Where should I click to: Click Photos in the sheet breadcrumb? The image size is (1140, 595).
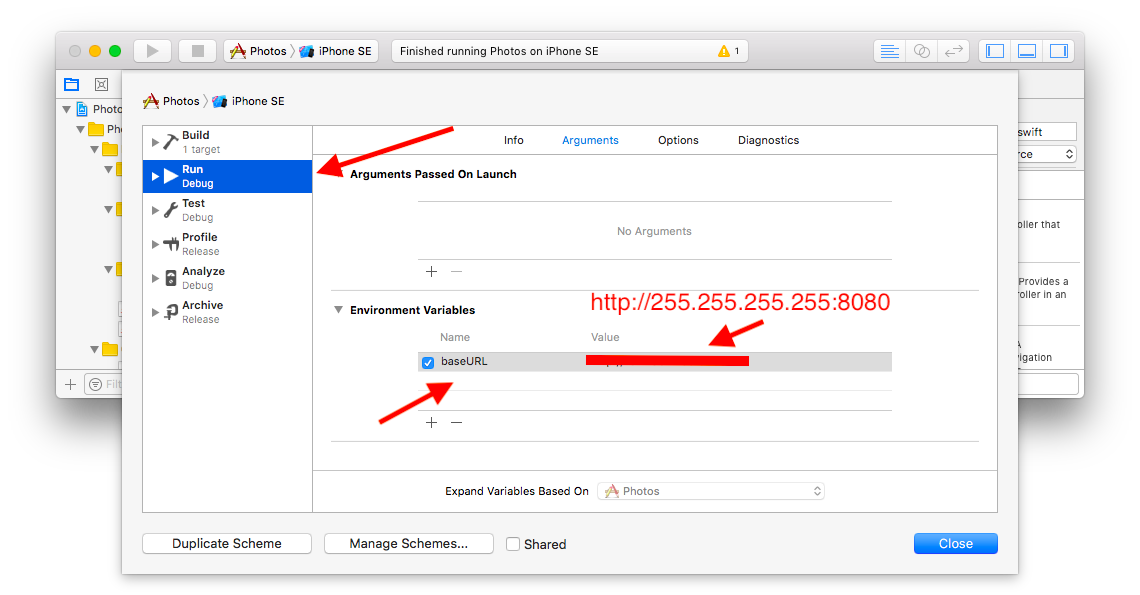[x=172, y=101]
